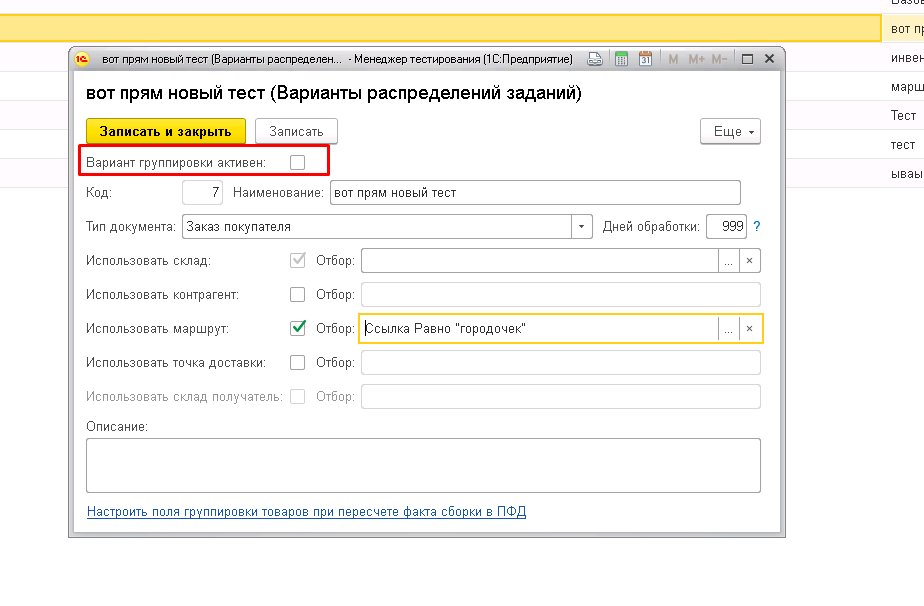This screenshot has width=924, height=606.
Task: Select lowercase 'тест' row in background list
Action: (903, 144)
